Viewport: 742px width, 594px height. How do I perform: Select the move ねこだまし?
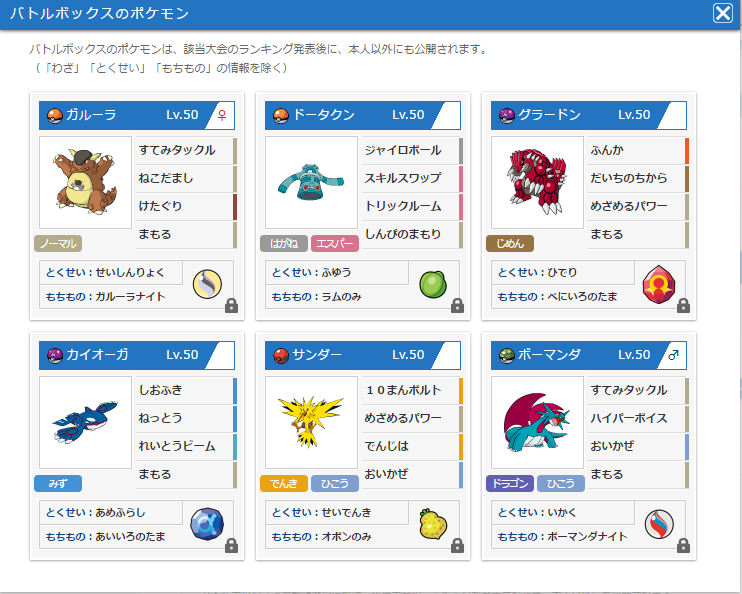click(186, 178)
